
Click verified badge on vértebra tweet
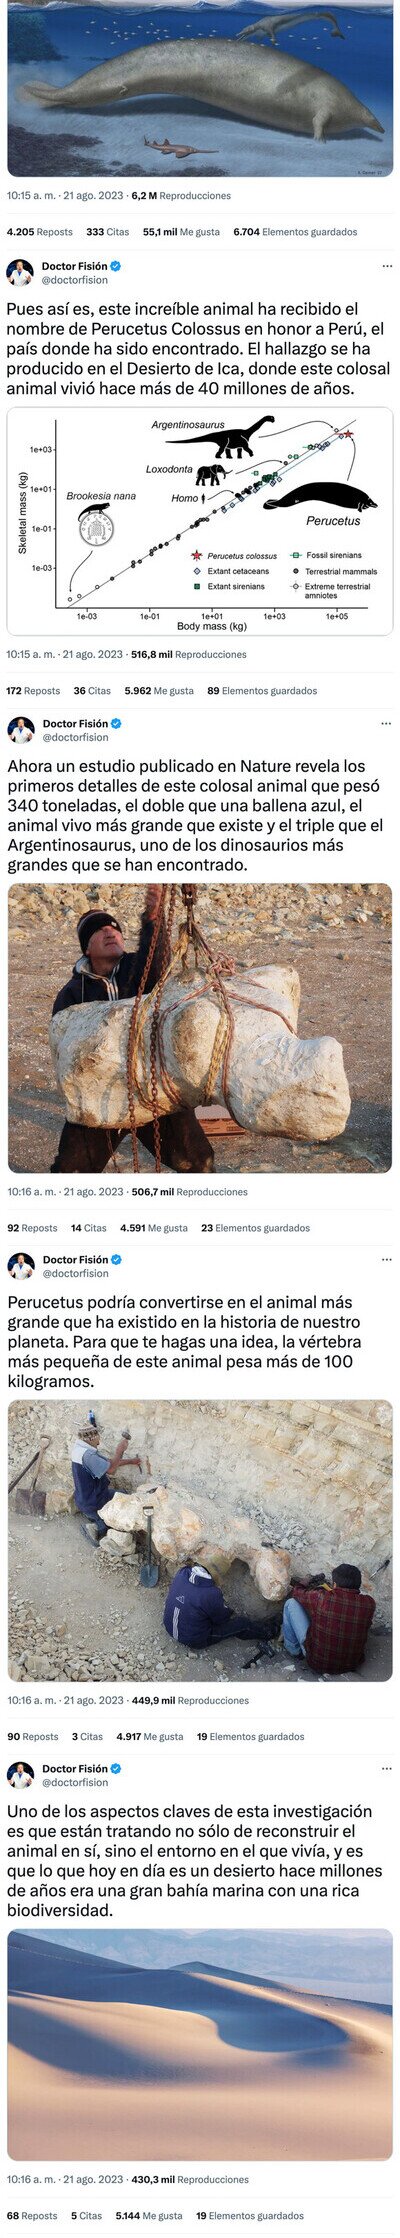click(116, 1259)
